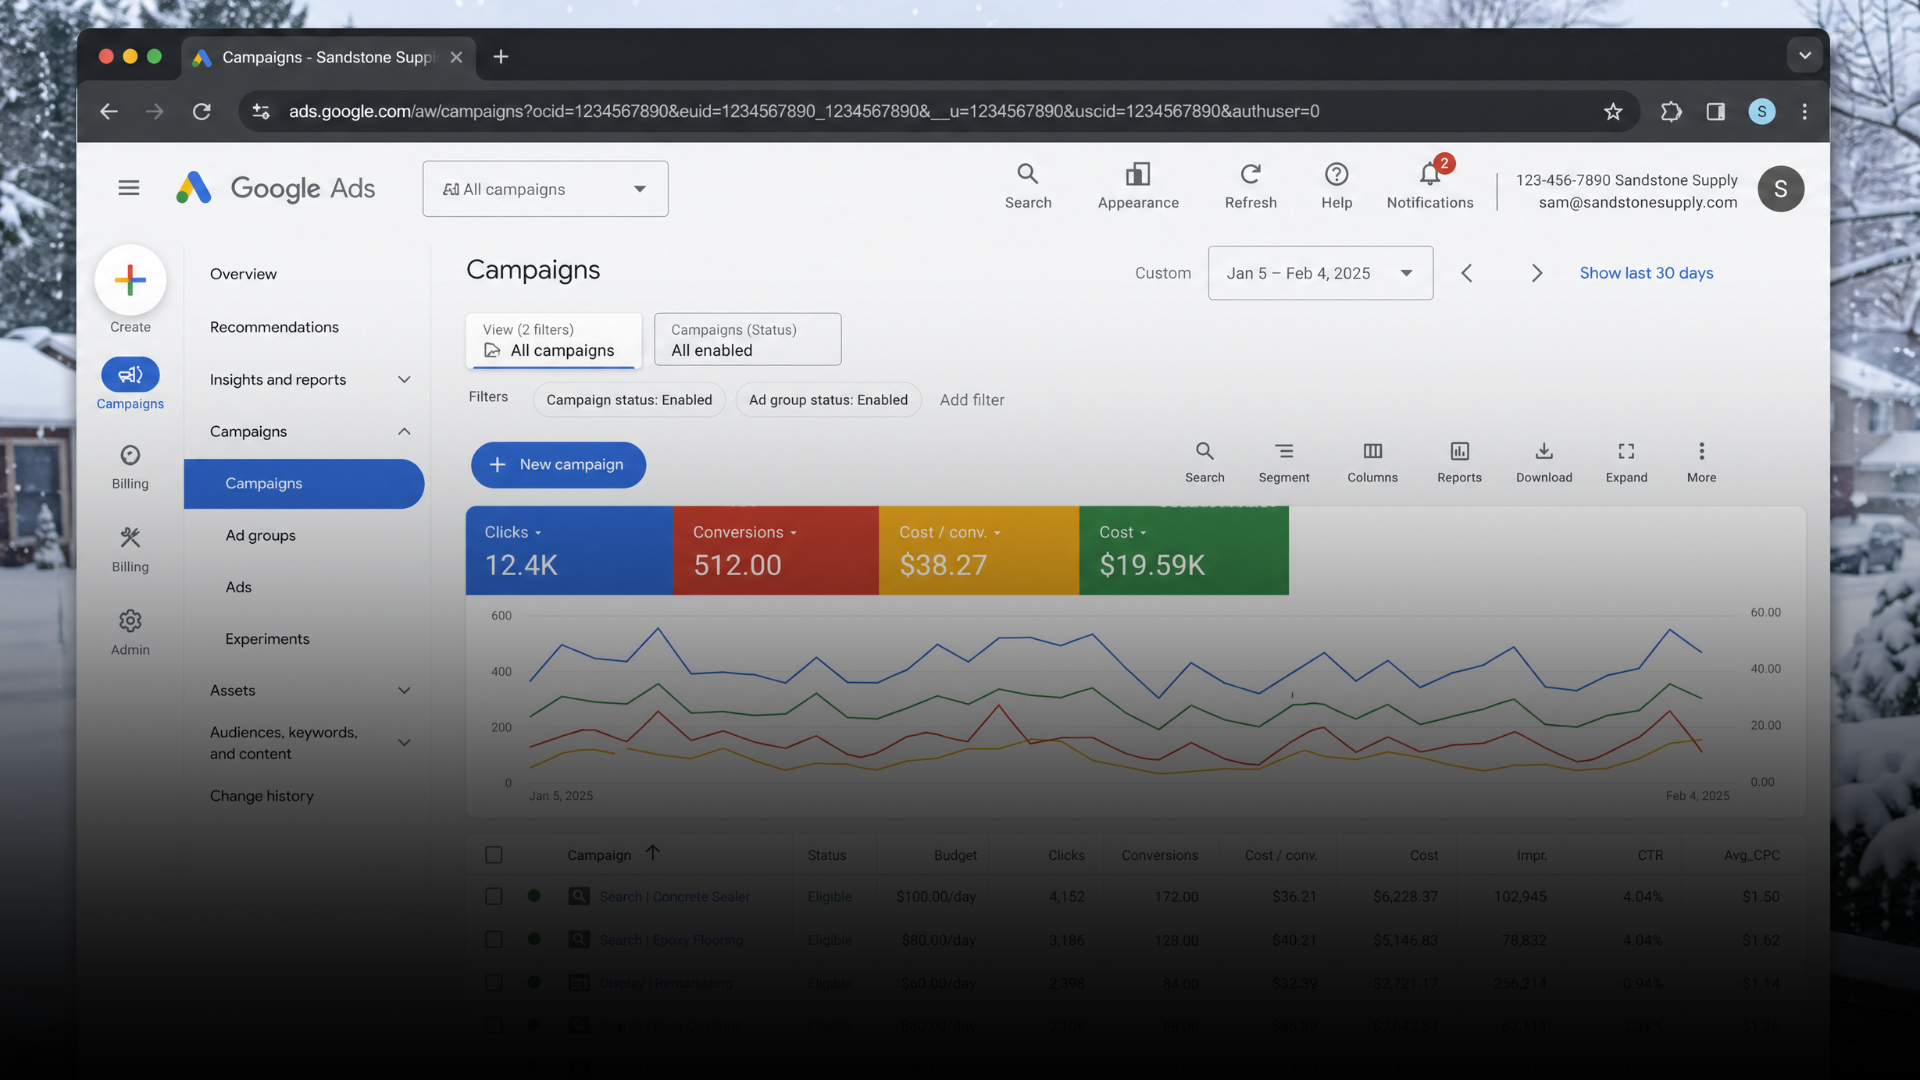The image size is (1920, 1080).
Task: Select the All campaigns view tab
Action: [553, 340]
